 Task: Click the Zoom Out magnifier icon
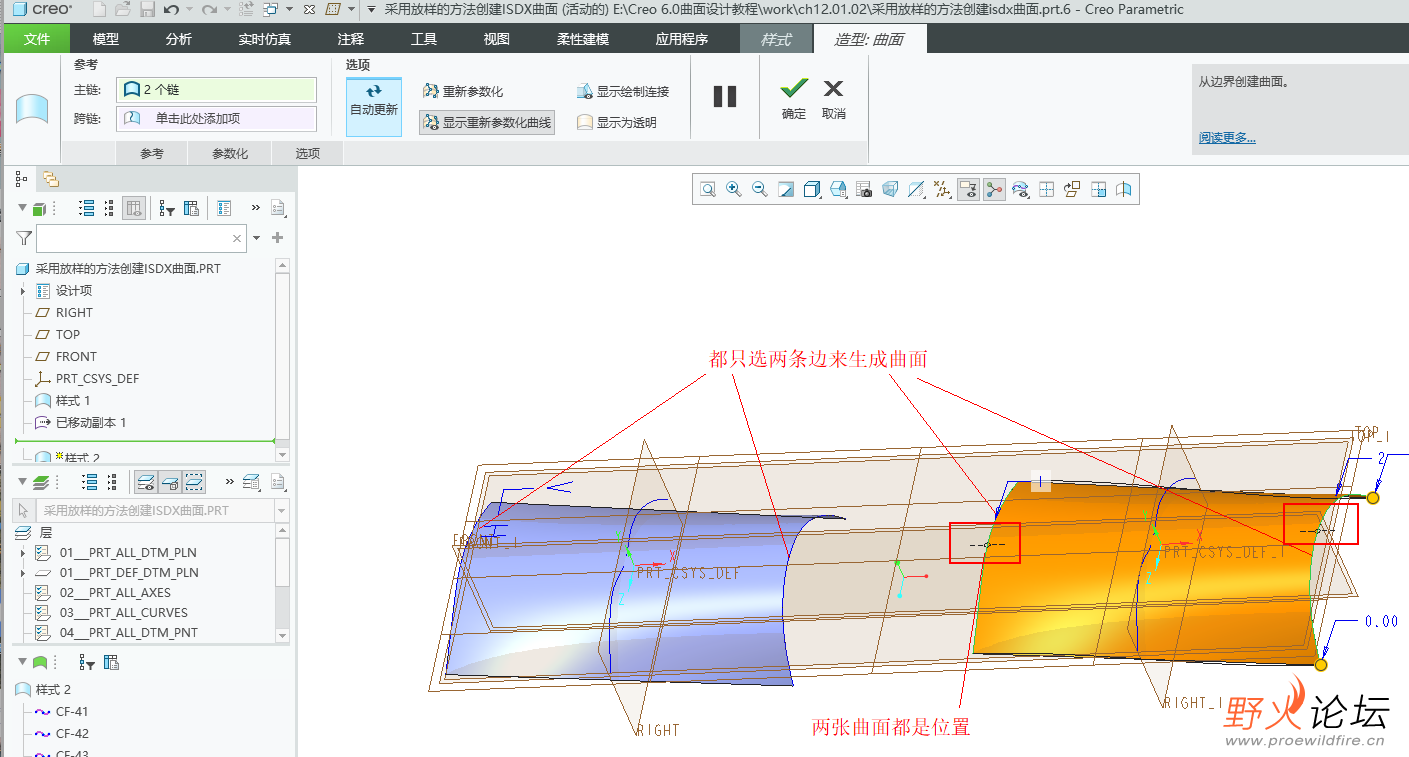(x=760, y=189)
